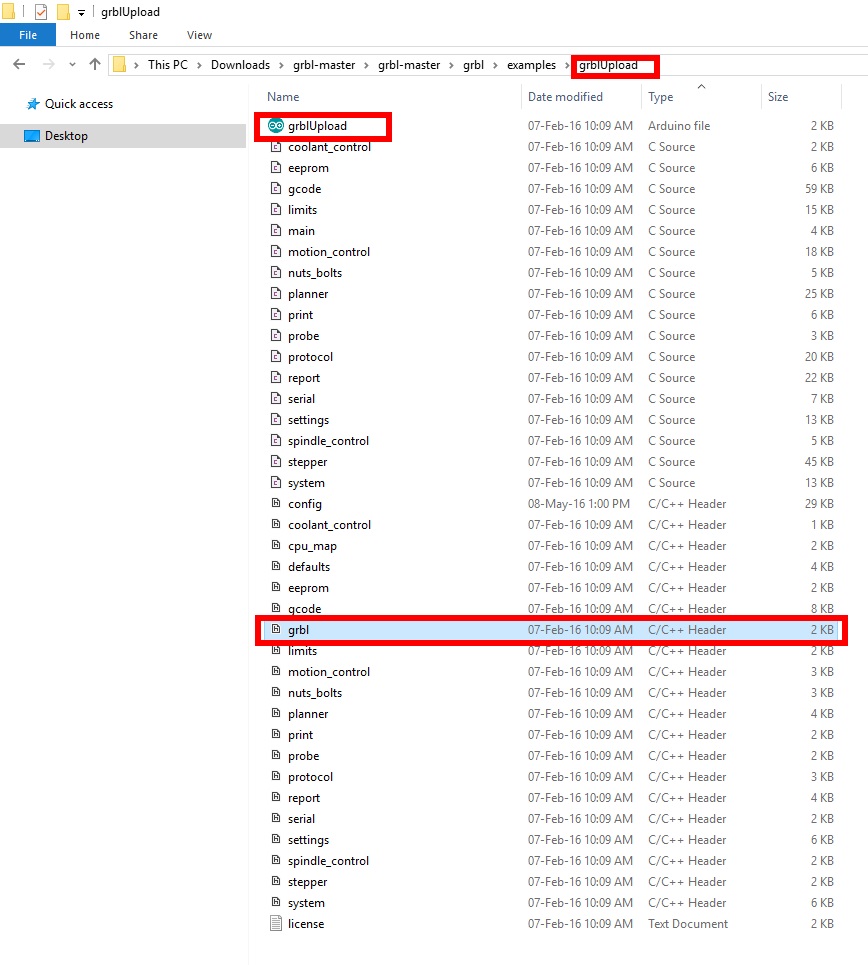Screen dimensions: 868x965
Task: Switch to the View ribbon tab
Action: tap(199, 35)
